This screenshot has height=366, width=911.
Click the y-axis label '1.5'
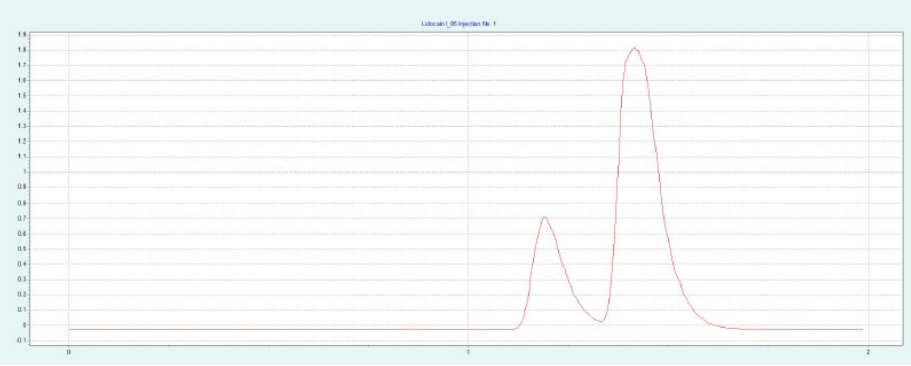coord(22,96)
